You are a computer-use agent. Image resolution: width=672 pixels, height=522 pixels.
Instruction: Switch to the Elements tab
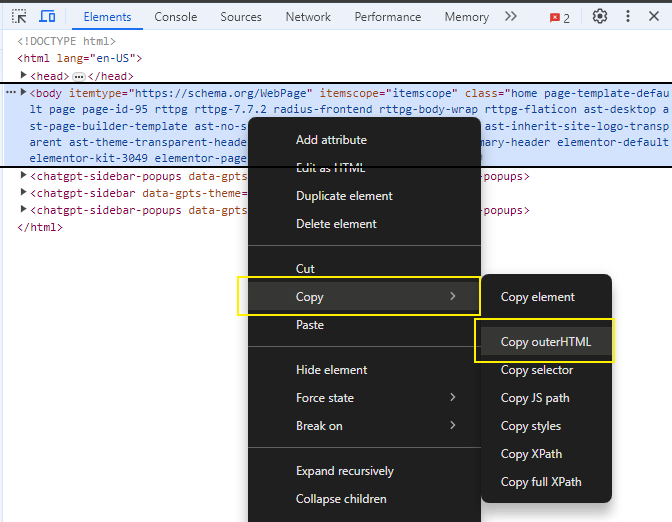(107, 17)
